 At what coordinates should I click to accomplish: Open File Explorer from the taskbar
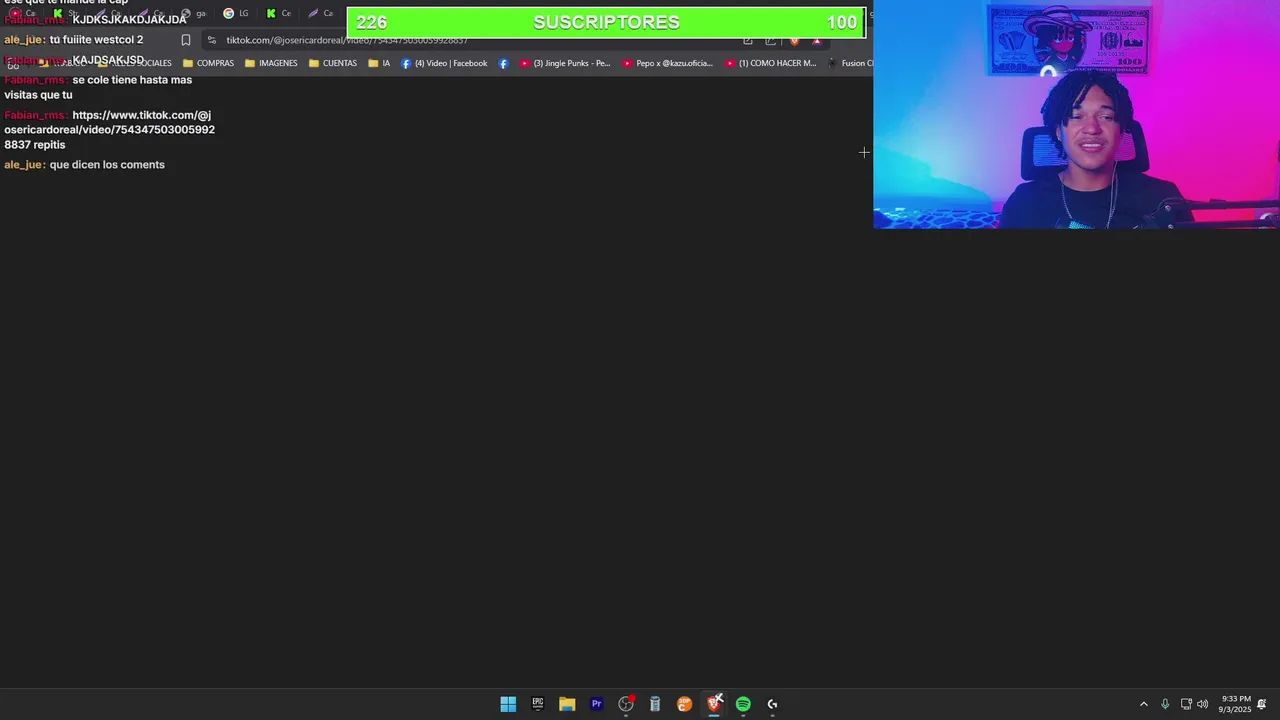(x=567, y=704)
